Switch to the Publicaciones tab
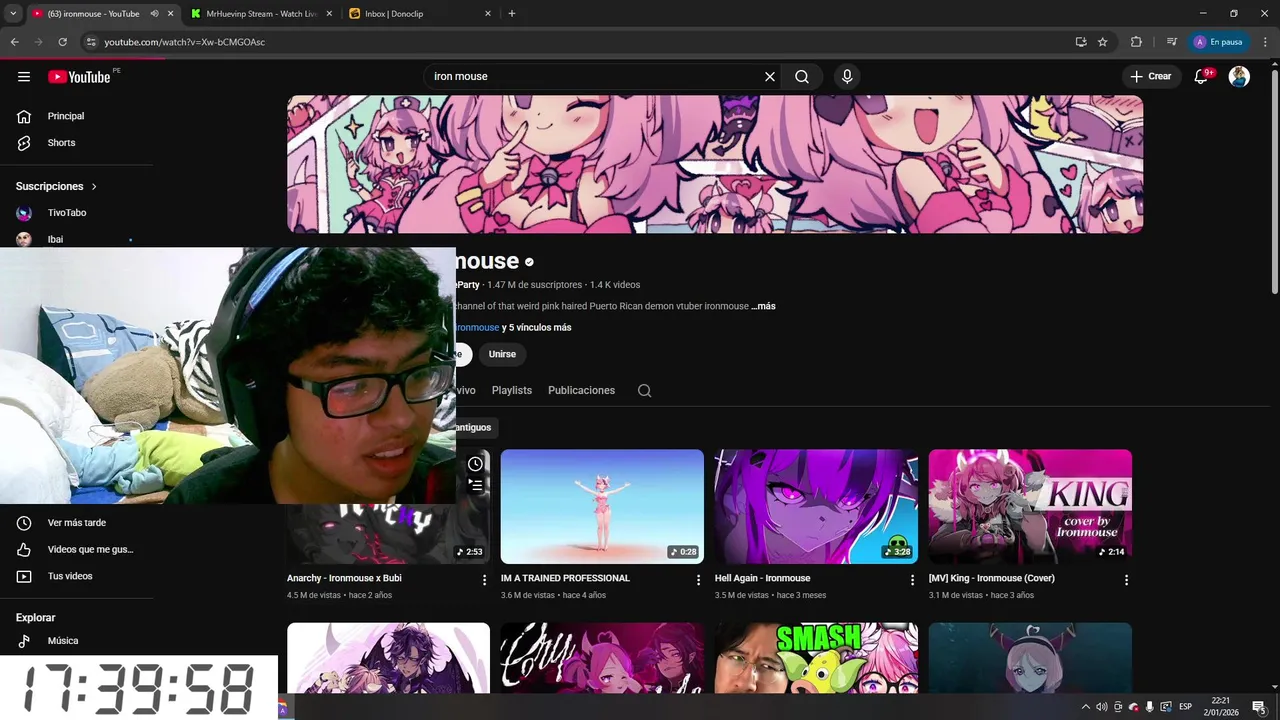 581,390
